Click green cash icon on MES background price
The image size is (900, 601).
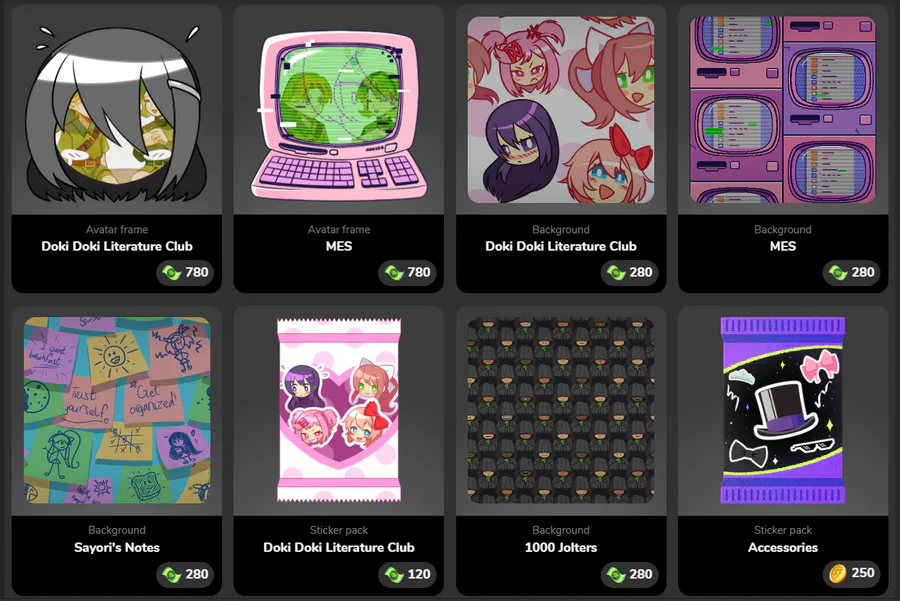point(838,273)
